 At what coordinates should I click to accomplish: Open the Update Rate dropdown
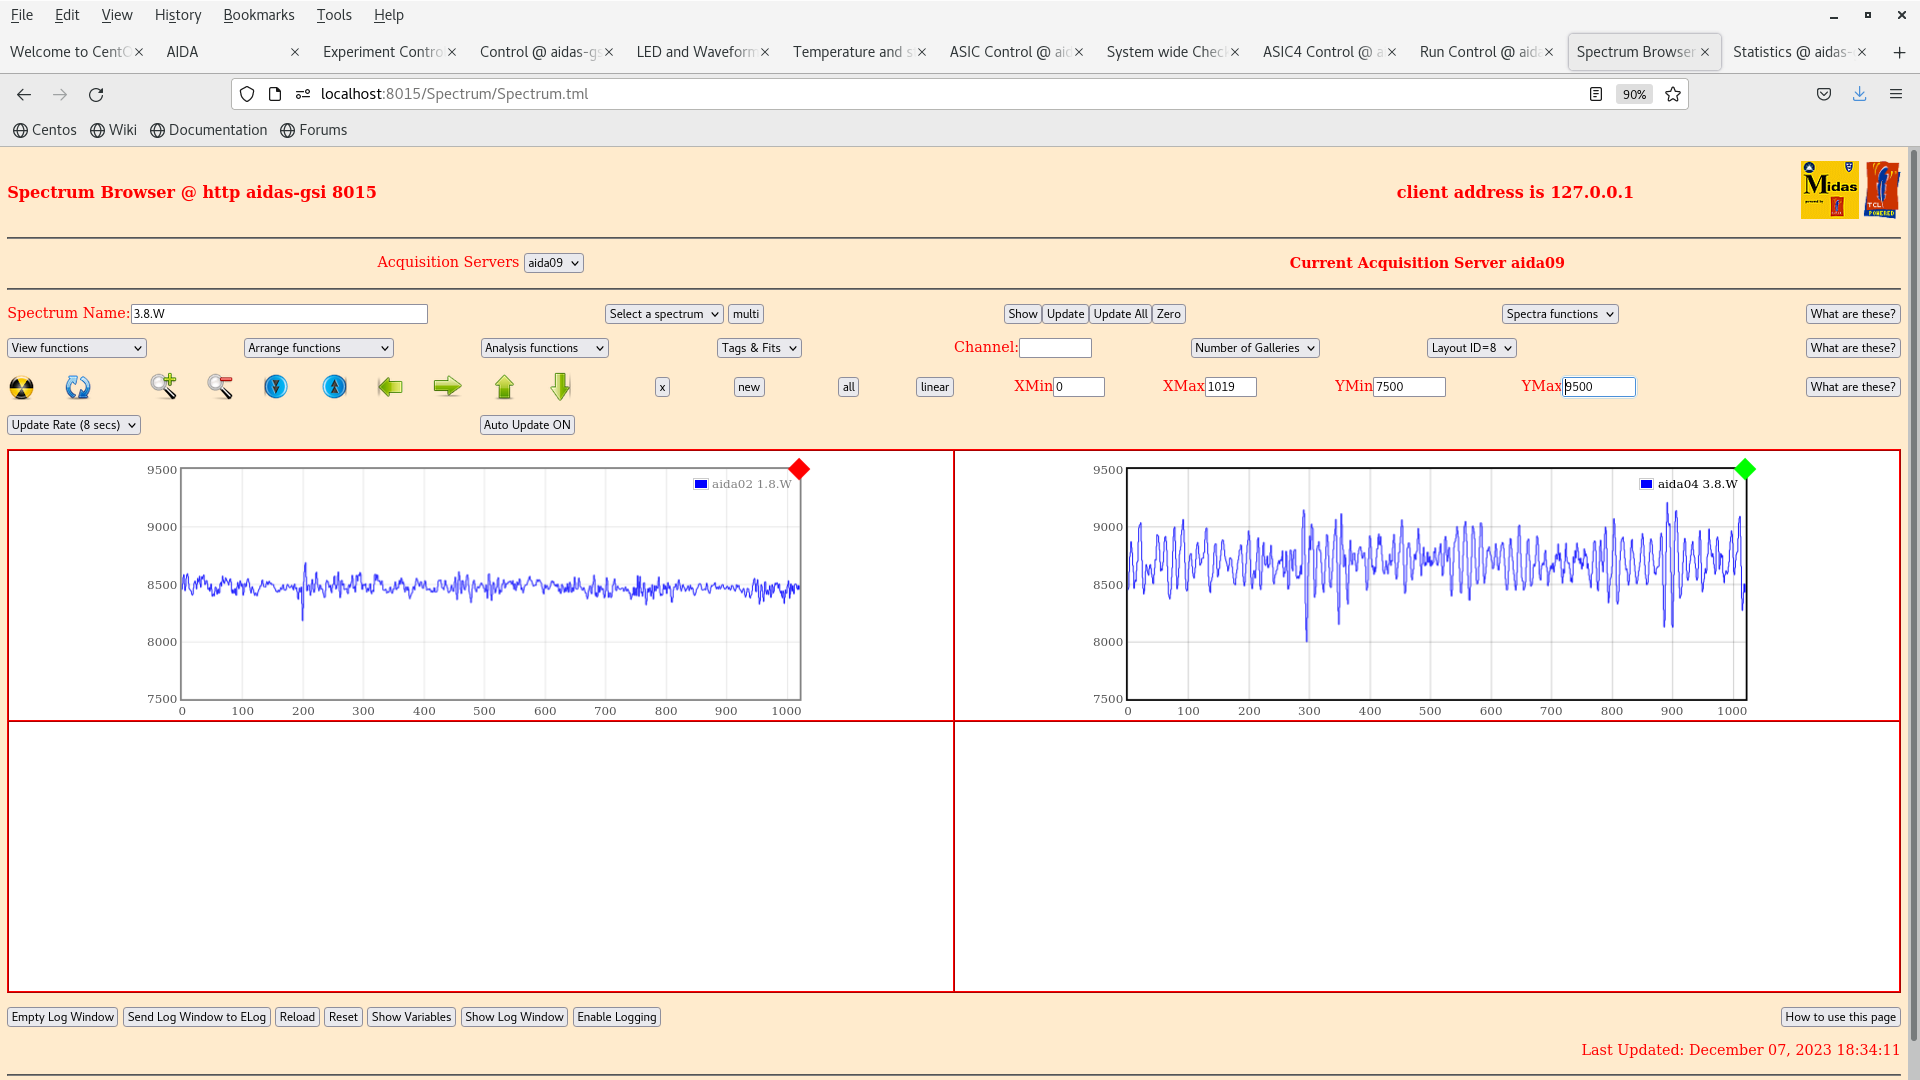coord(74,425)
